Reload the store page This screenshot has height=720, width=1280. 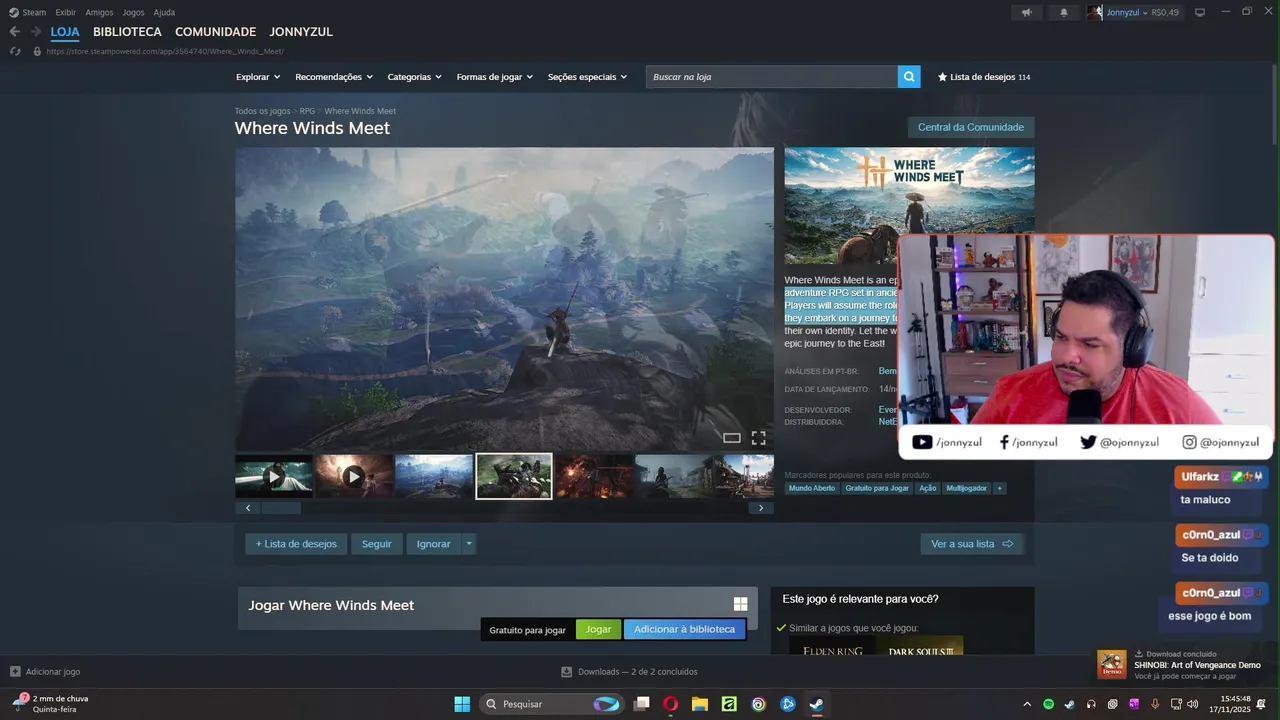tap(15, 51)
